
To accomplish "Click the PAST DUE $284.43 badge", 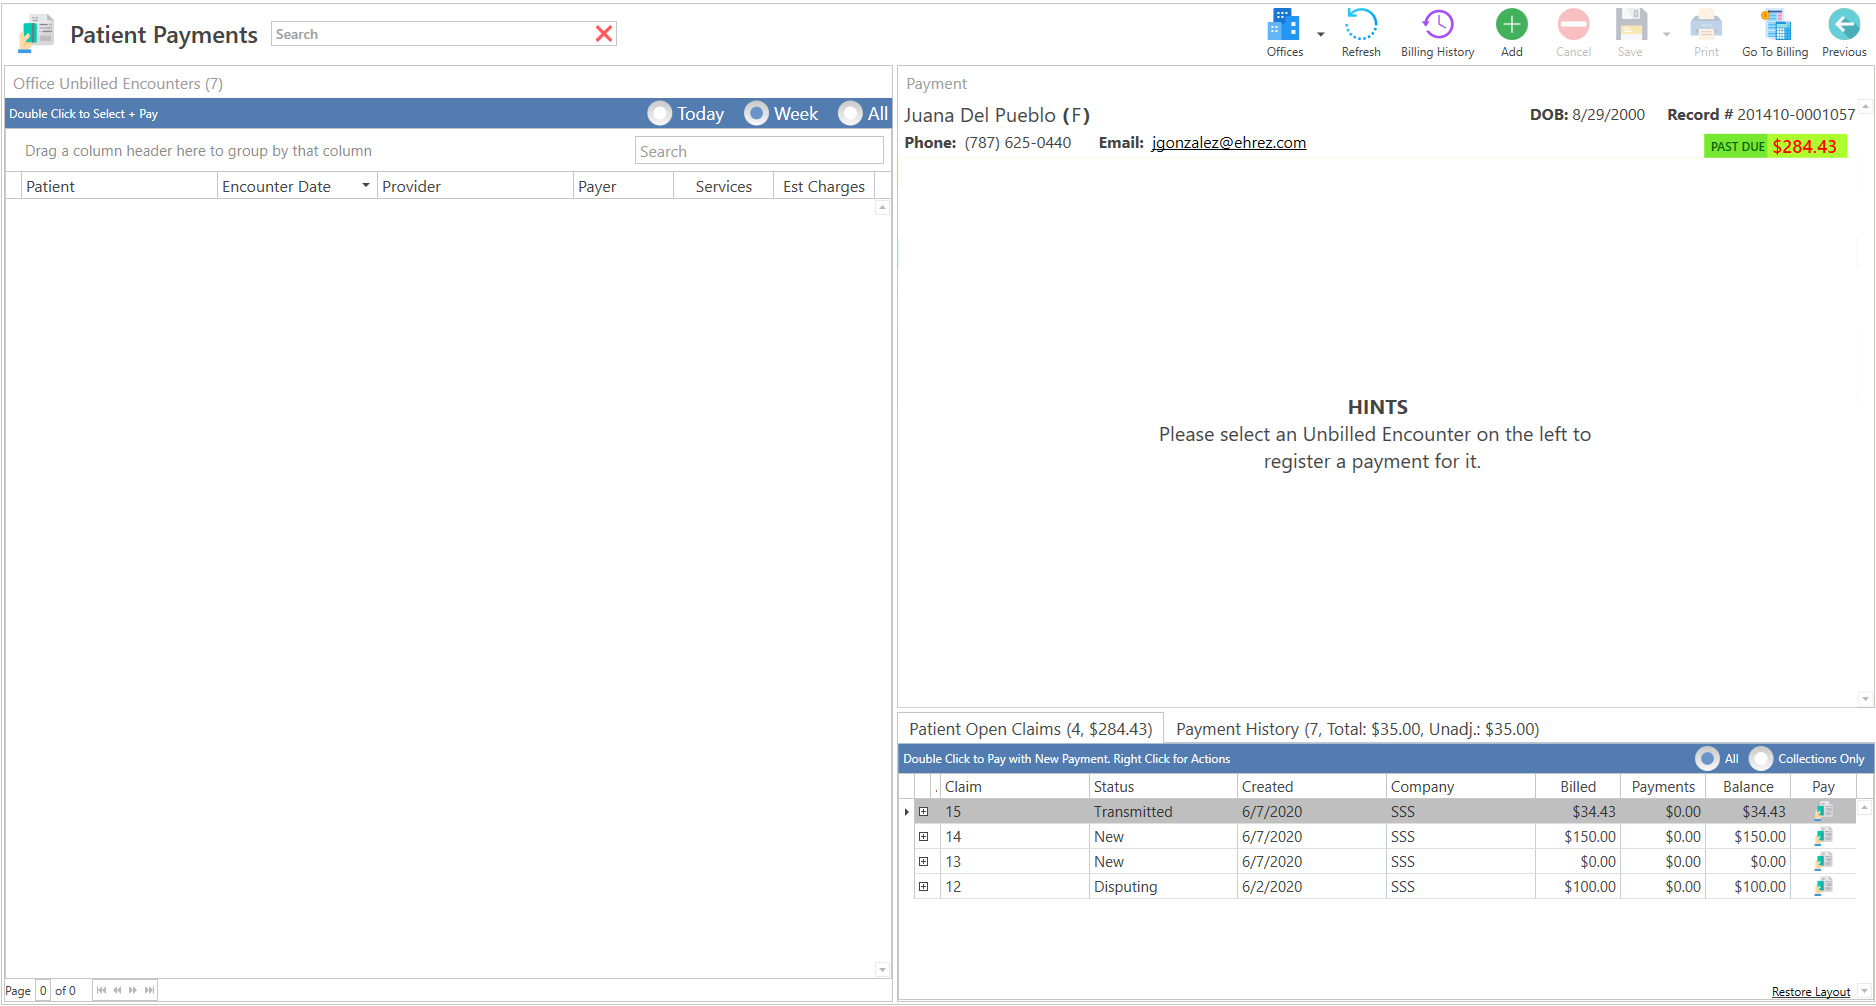I will click(1774, 146).
